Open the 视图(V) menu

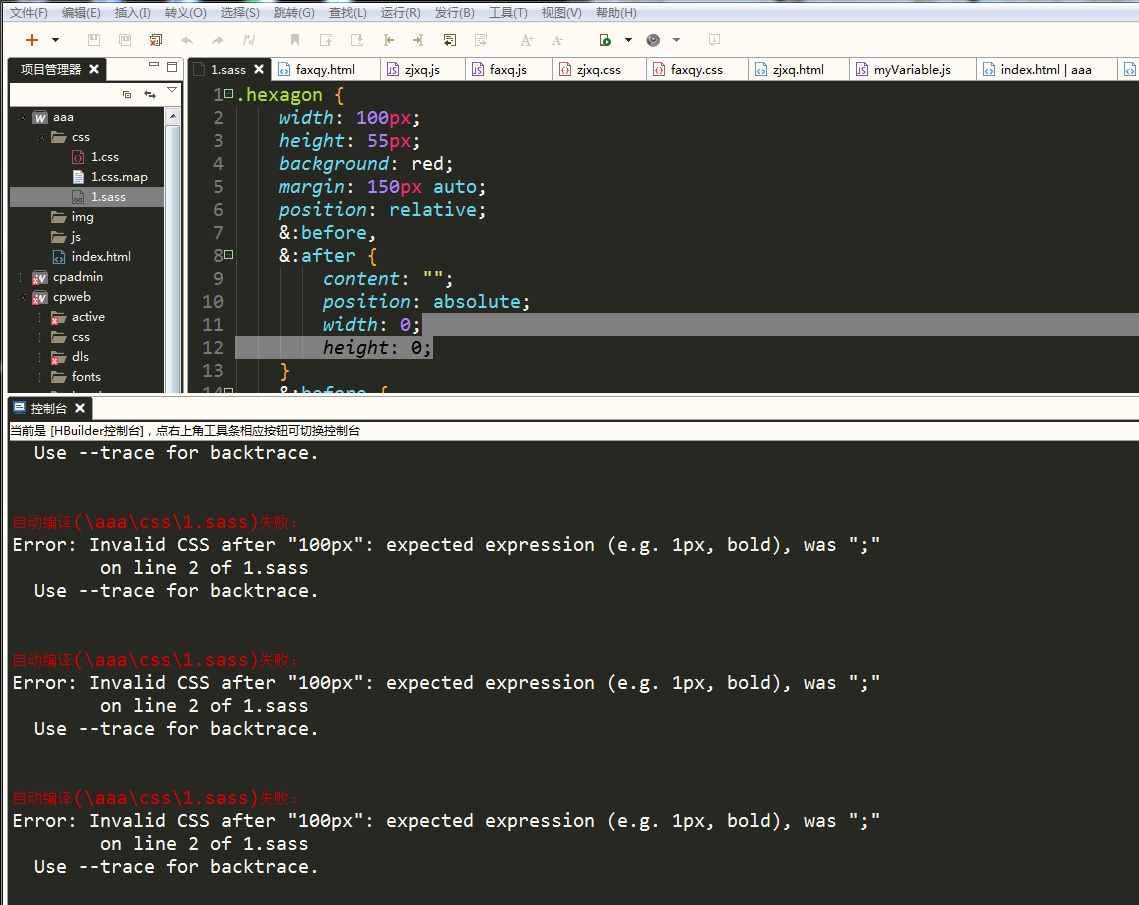562,12
